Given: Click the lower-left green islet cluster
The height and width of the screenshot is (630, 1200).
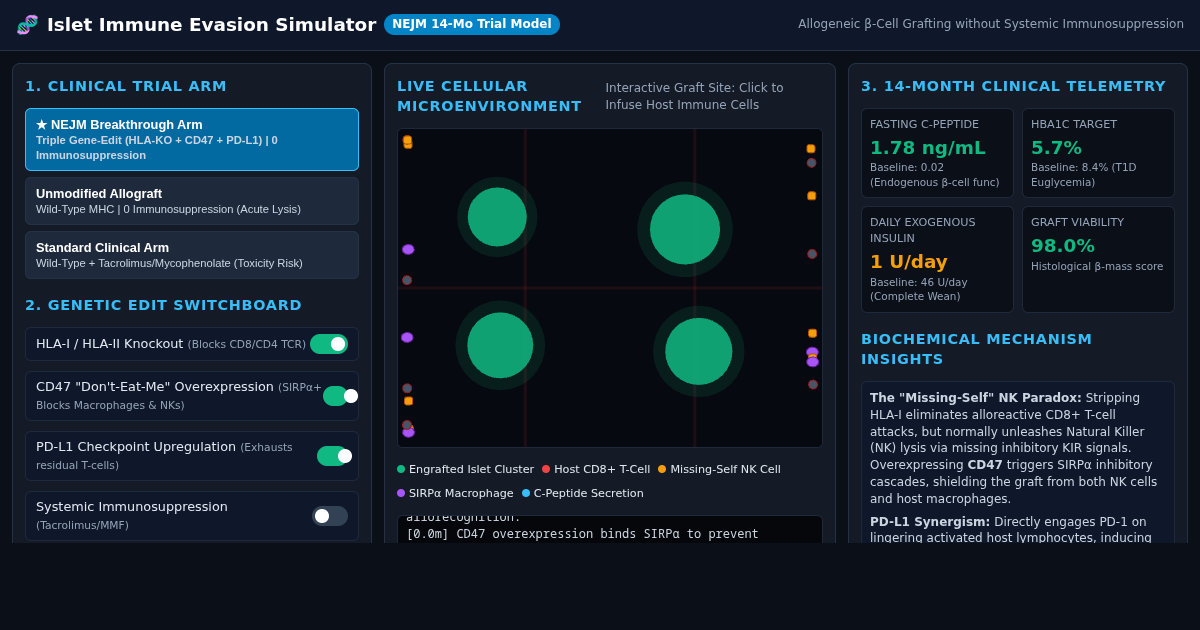Looking at the screenshot, I should click(500, 345).
